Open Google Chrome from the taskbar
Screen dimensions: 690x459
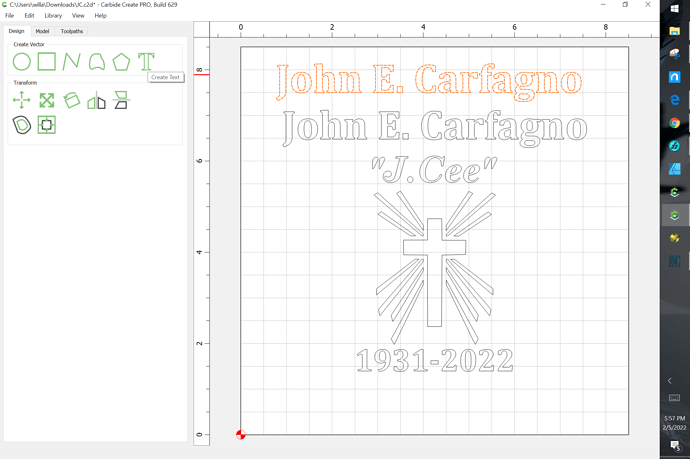click(x=674, y=123)
